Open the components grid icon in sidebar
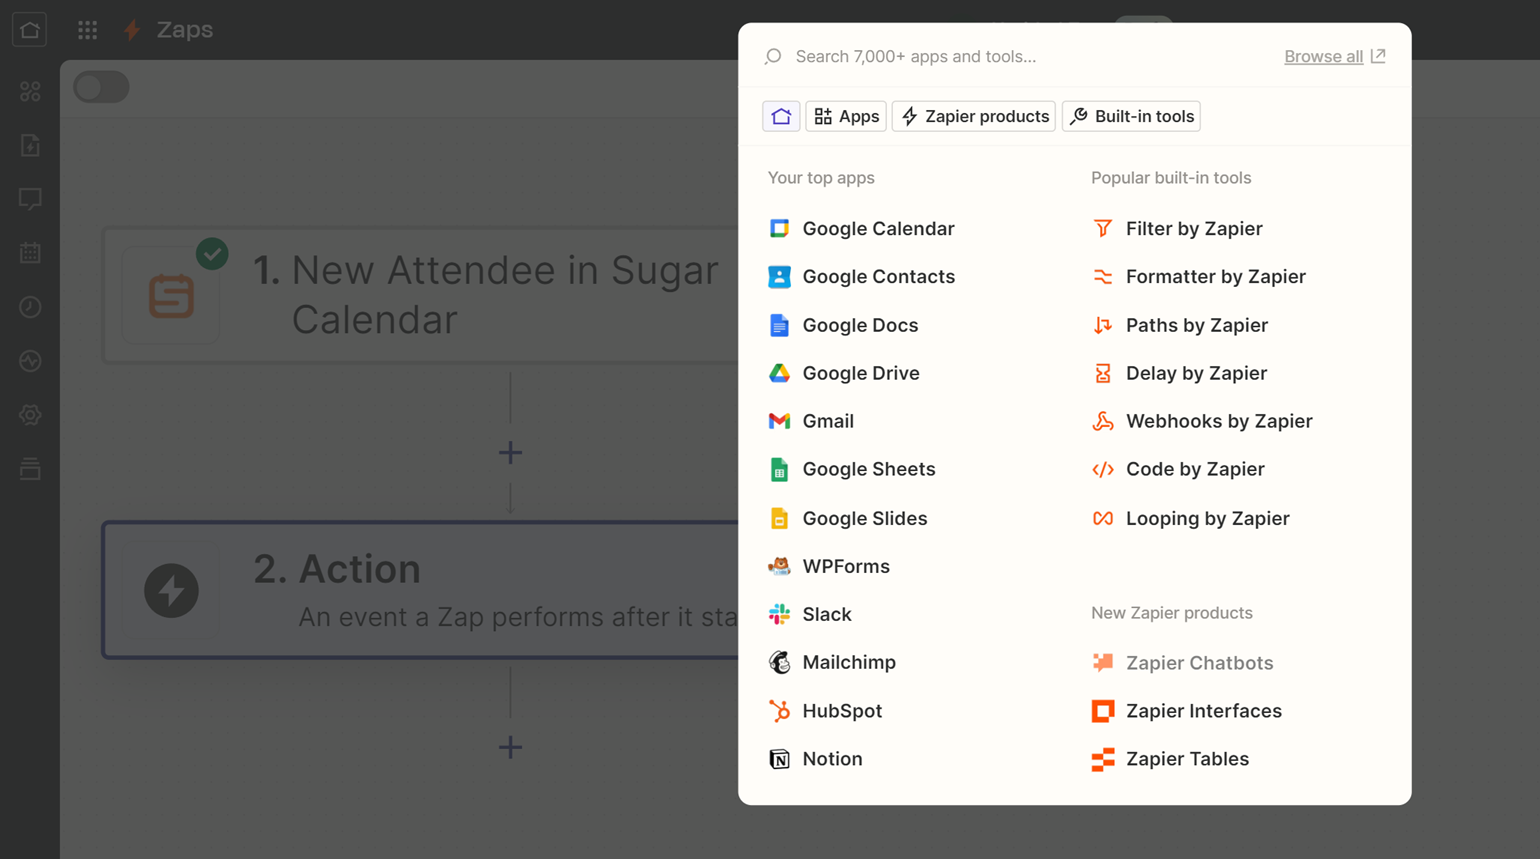Viewport: 1540px width, 859px height. [x=30, y=91]
